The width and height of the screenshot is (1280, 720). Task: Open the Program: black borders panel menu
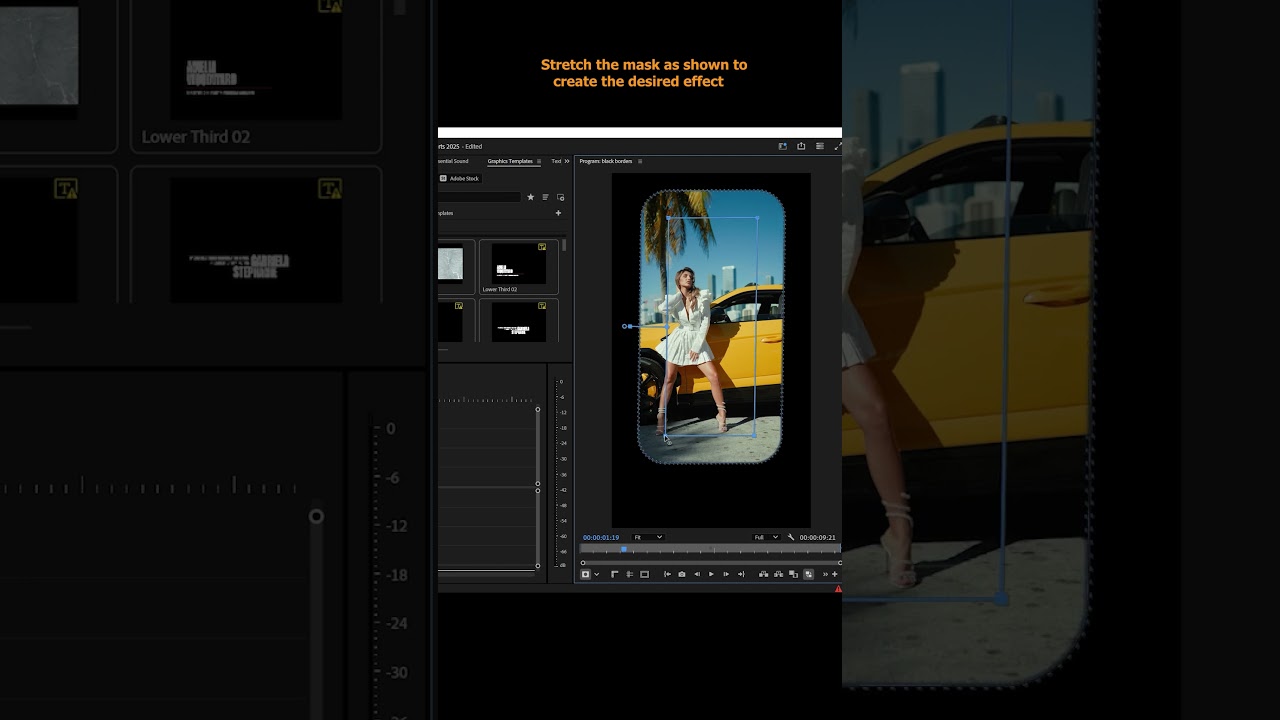coord(640,161)
